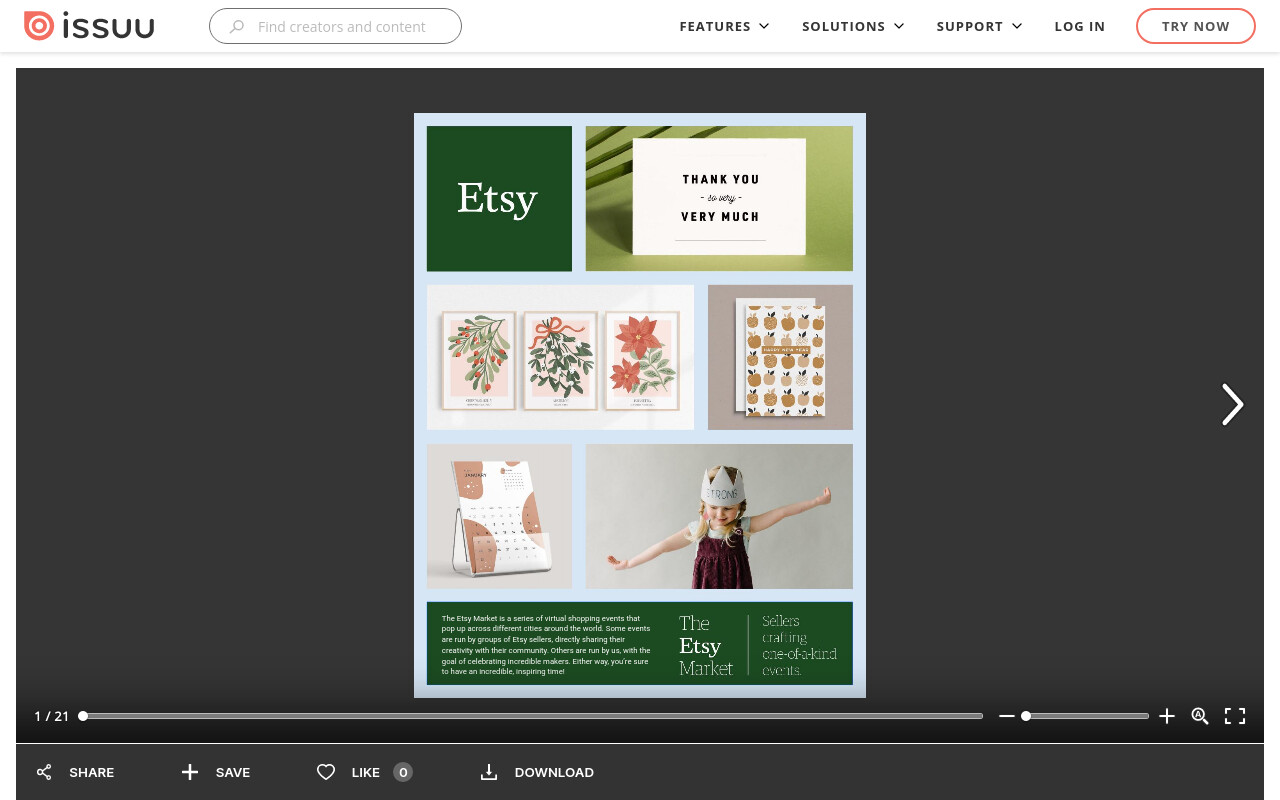Viewport: 1280px width, 800px height.
Task: Click the Support dropdown chevron
Action: [1017, 26]
